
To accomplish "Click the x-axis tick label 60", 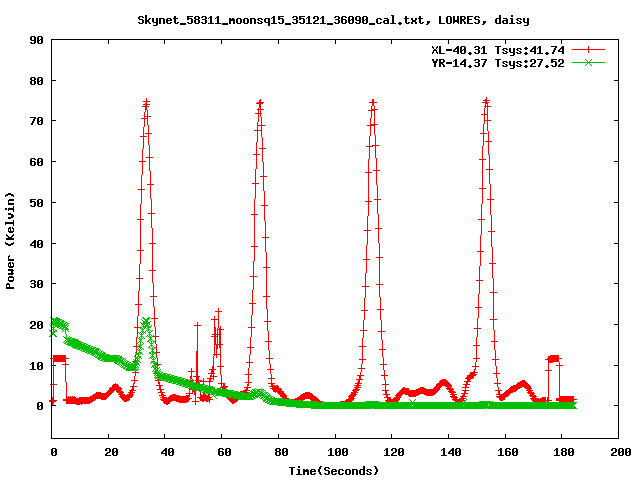I will [x=224, y=452].
